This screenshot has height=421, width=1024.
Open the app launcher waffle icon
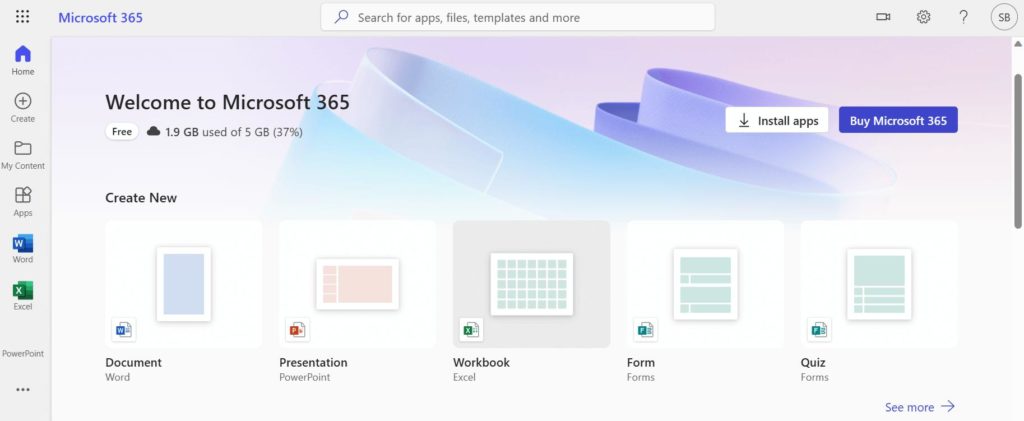click(22, 17)
